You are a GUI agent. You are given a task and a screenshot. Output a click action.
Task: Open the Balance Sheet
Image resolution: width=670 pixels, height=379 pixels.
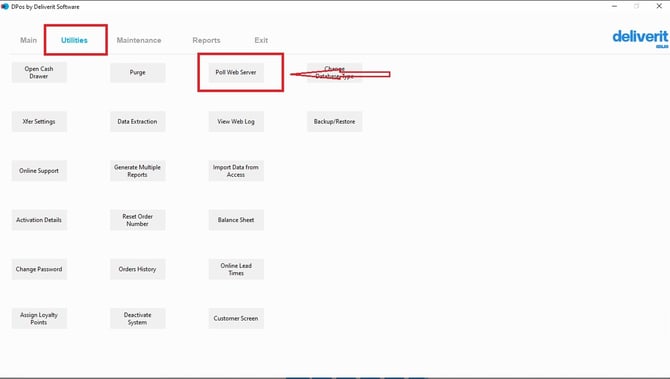236,220
